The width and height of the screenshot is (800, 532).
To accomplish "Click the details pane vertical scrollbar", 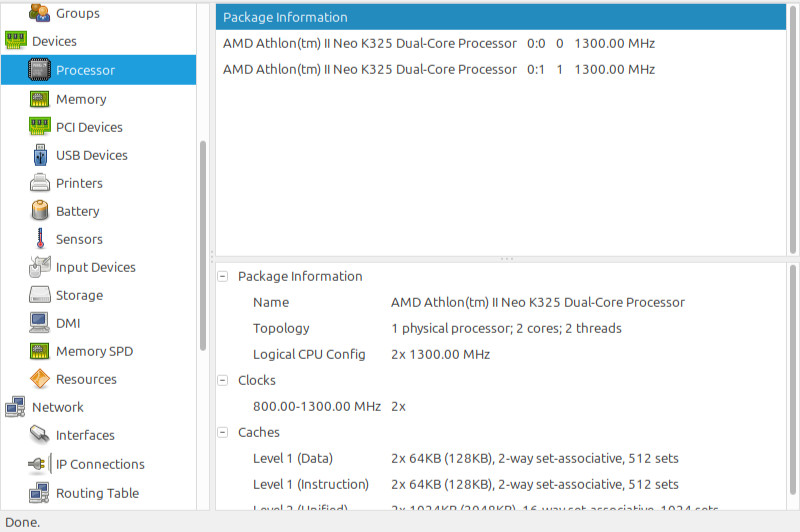I will coord(793,379).
